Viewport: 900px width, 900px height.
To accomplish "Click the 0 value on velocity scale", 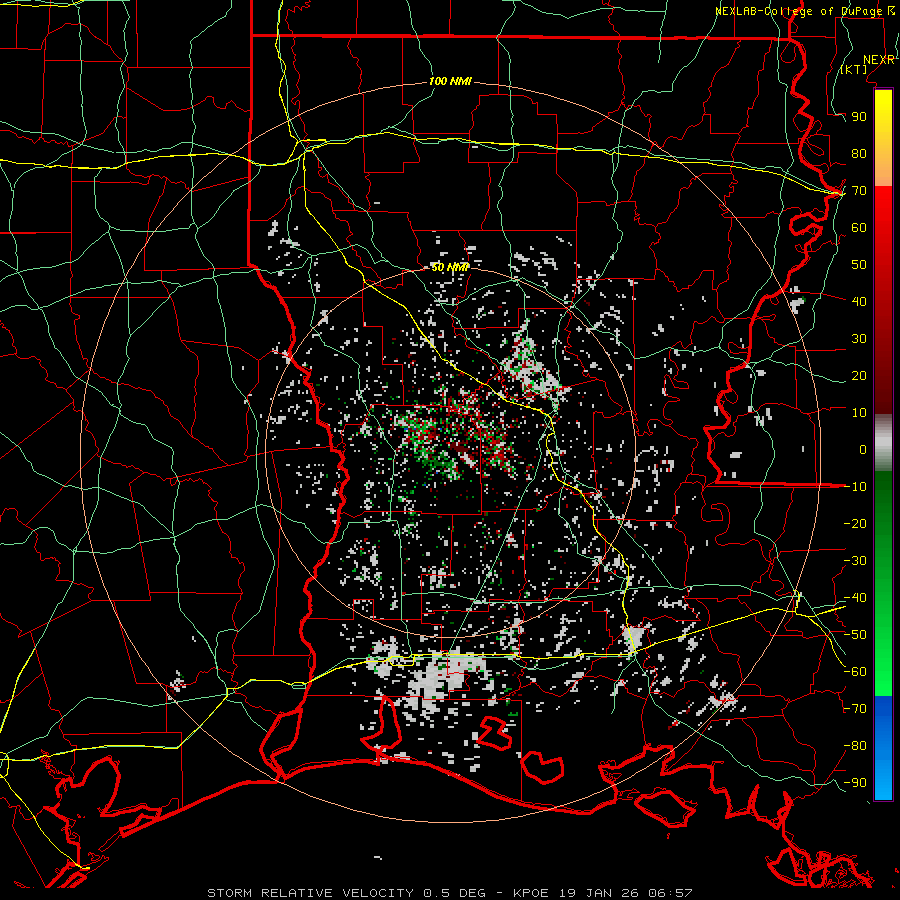I will (x=863, y=449).
